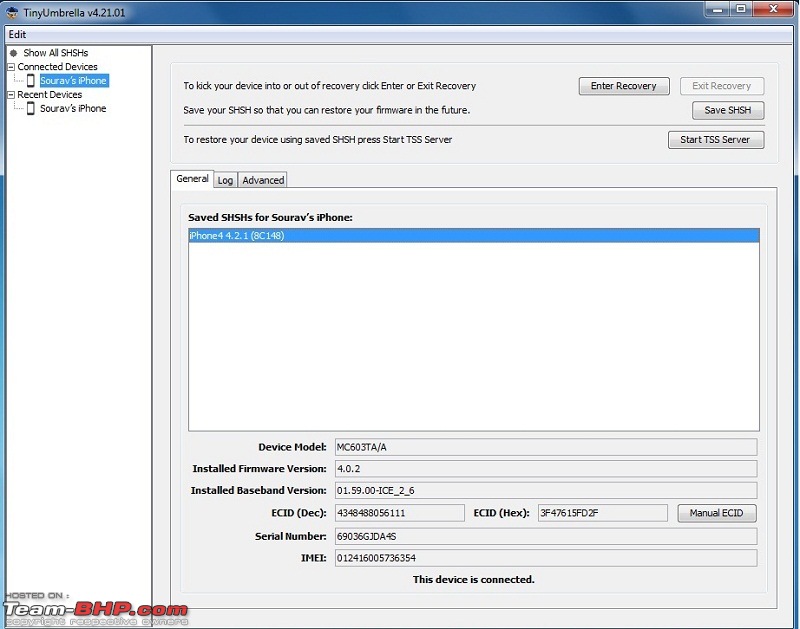Select the Connected Devices tree label
800x629 pixels.
[58, 67]
